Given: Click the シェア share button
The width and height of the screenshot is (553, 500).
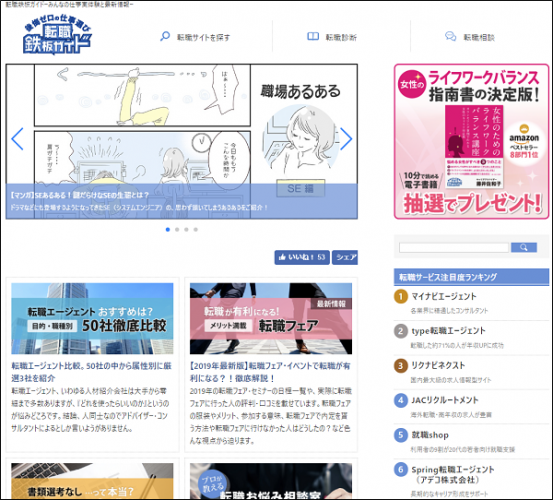Looking at the screenshot, I should tap(345, 257).
